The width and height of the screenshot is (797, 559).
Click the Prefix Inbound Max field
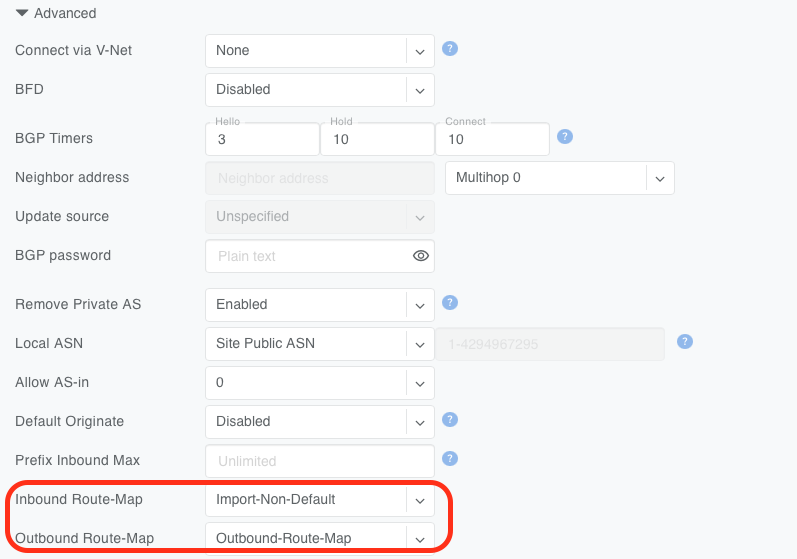coord(319,461)
